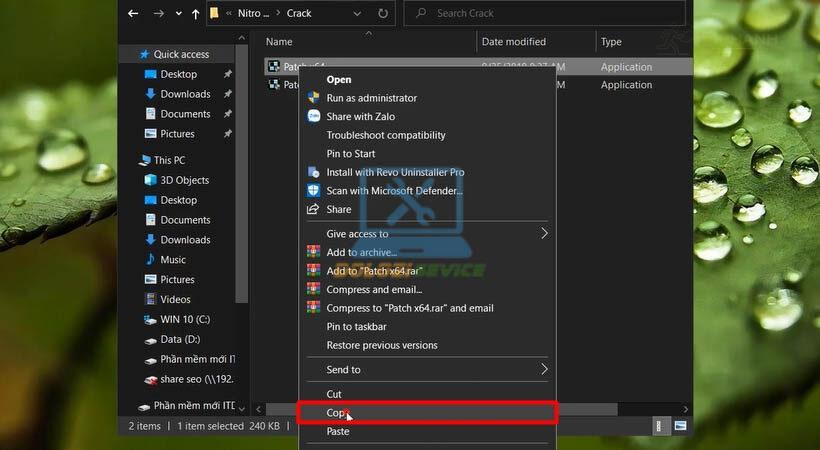
Task: Click Add to "Patch x64.rar" option
Action: coord(375,271)
